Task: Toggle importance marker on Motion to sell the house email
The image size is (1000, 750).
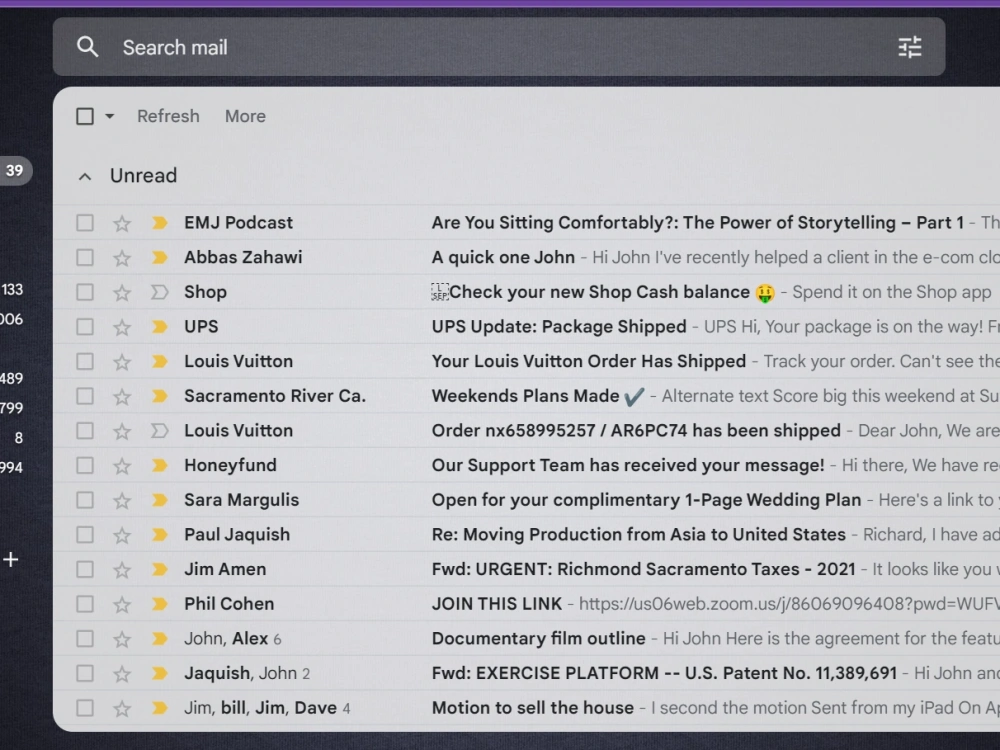Action: pyautogui.click(x=159, y=707)
